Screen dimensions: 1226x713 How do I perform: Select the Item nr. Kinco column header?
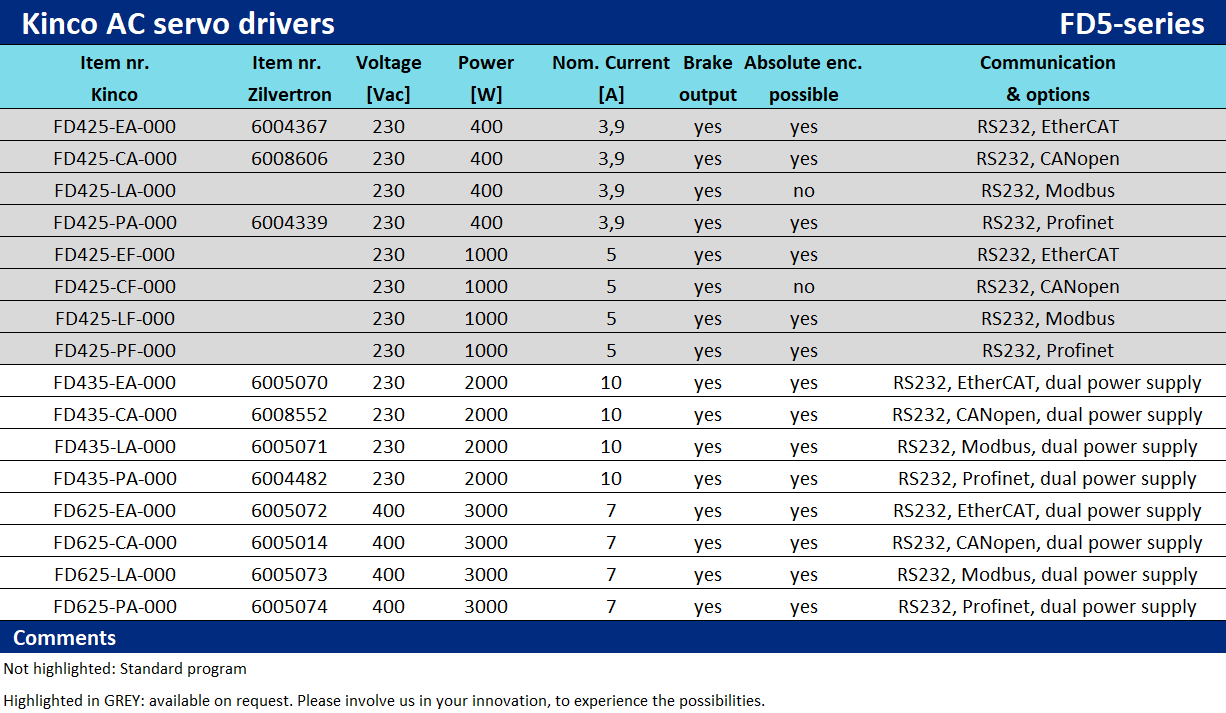point(115,78)
